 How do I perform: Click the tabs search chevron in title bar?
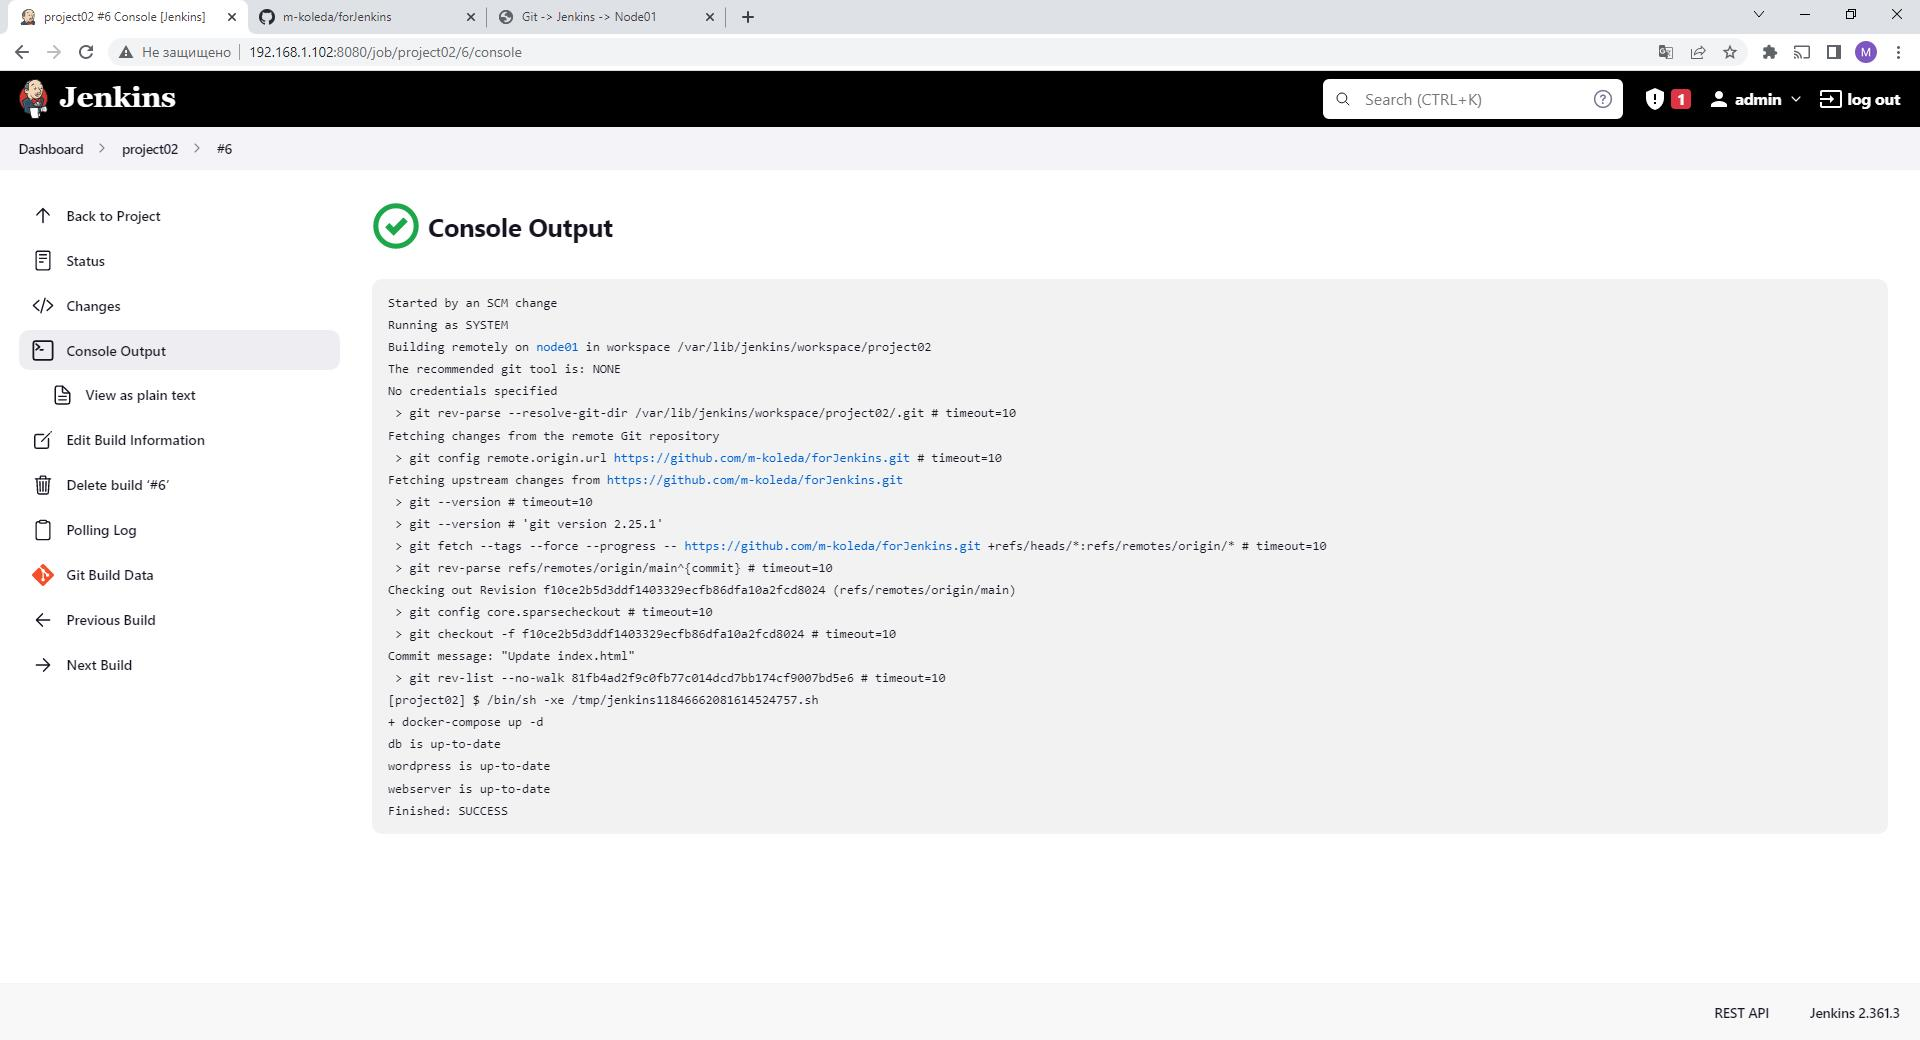(1758, 16)
